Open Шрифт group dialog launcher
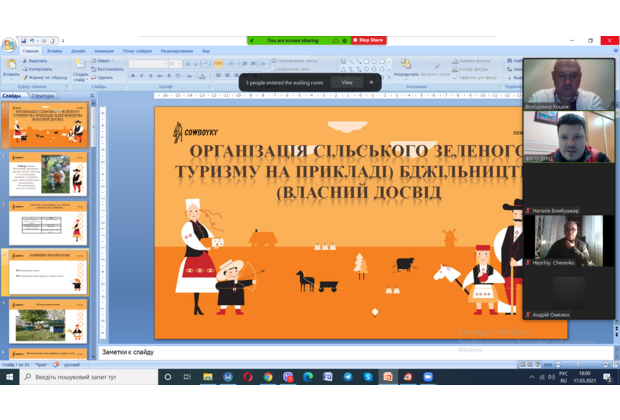 pos(208,86)
